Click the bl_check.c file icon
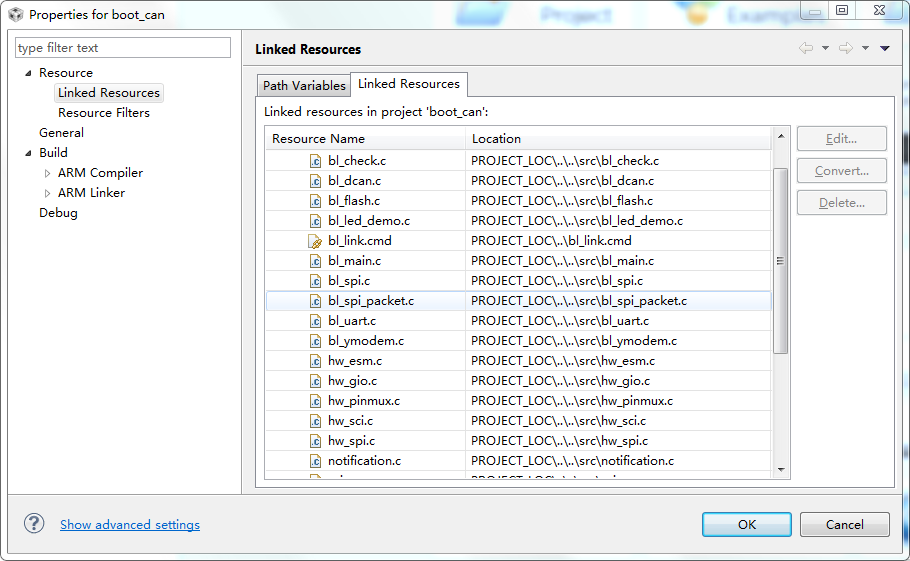This screenshot has height=561, width=910. (x=315, y=161)
